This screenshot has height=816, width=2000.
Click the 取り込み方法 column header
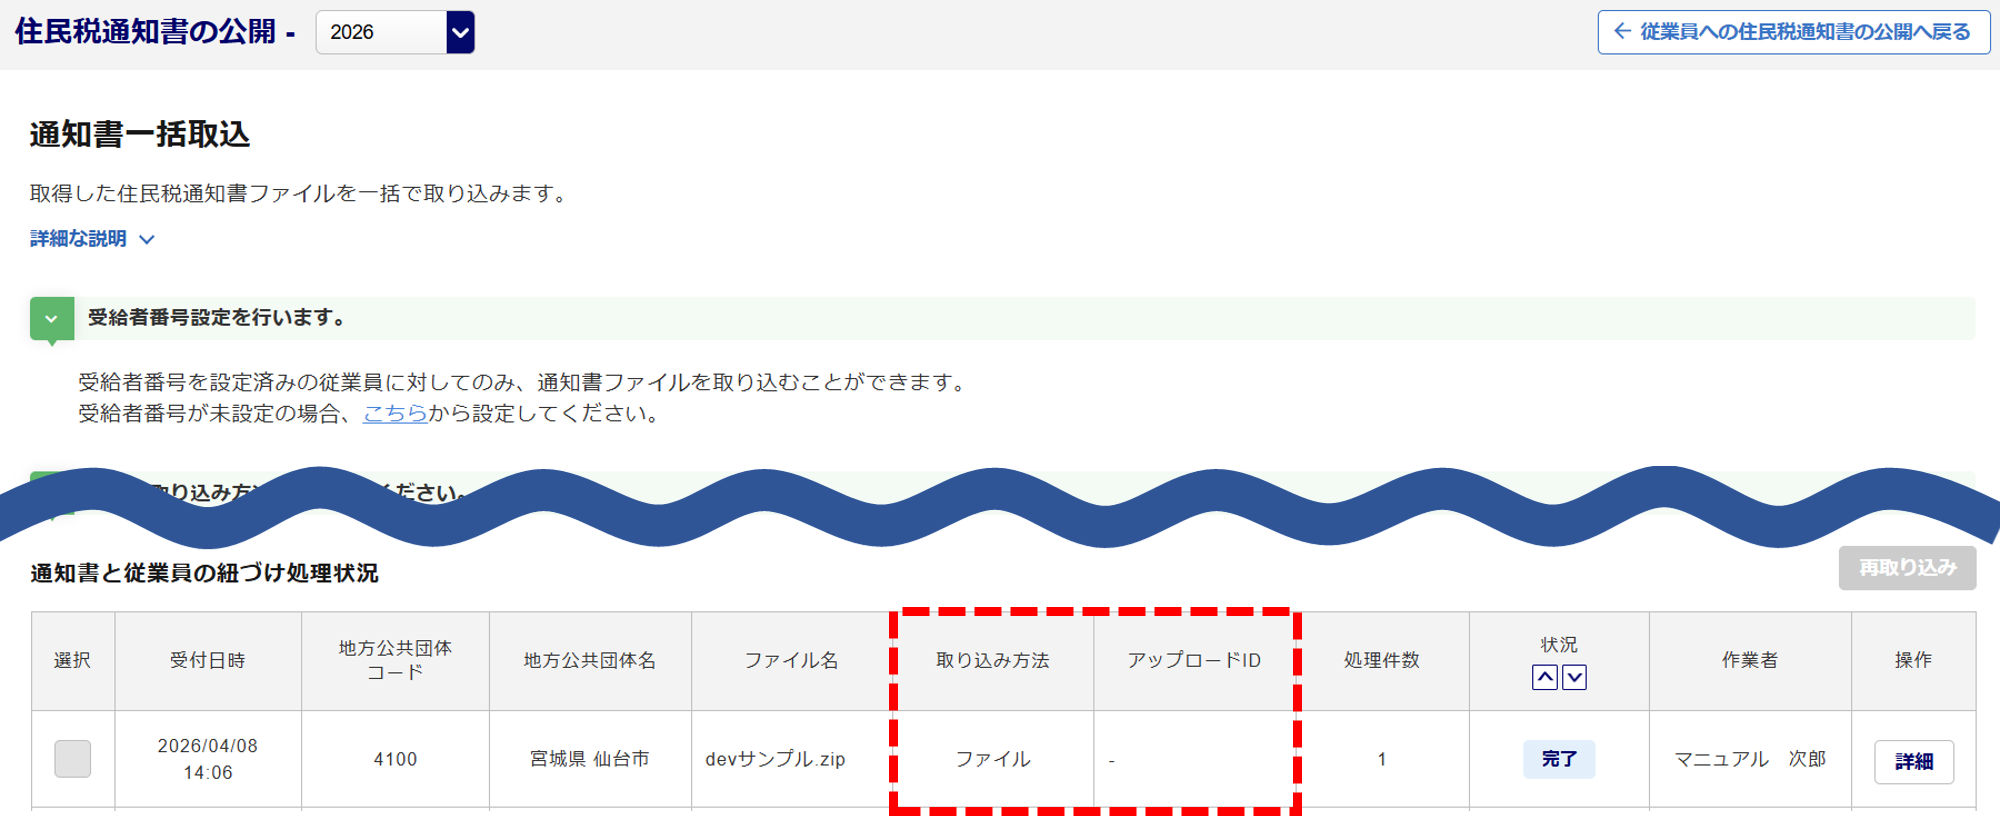(992, 661)
